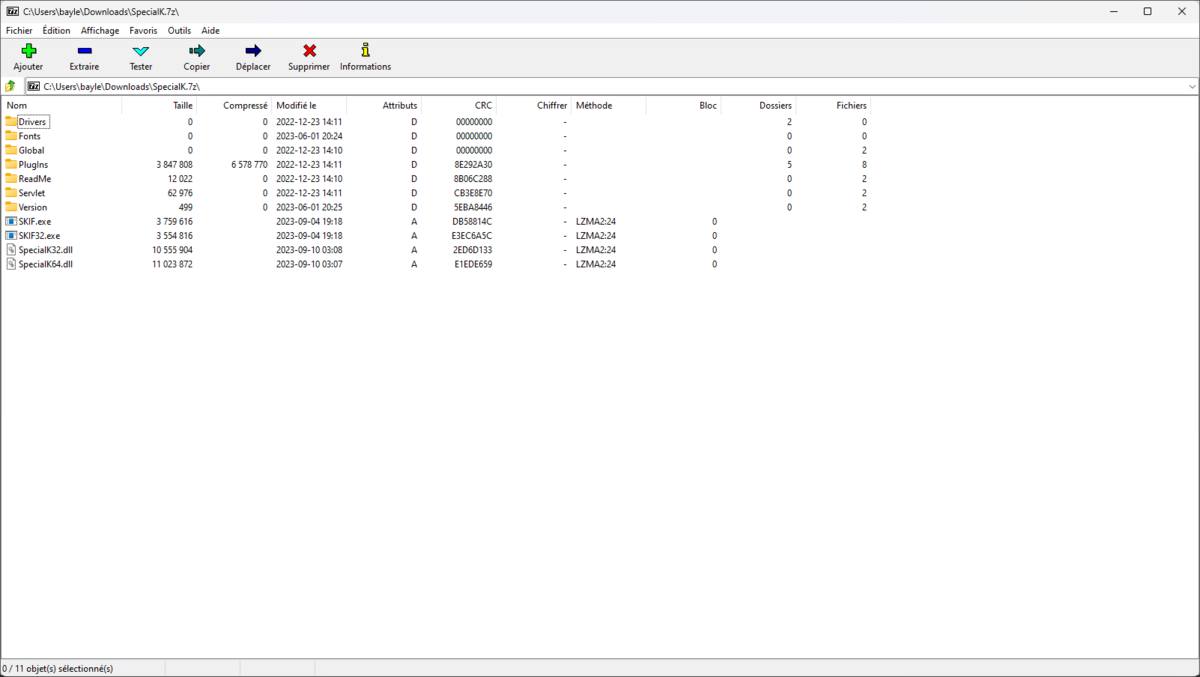Click the size value 11 023 872
1200x677 pixels.
(172, 264)
